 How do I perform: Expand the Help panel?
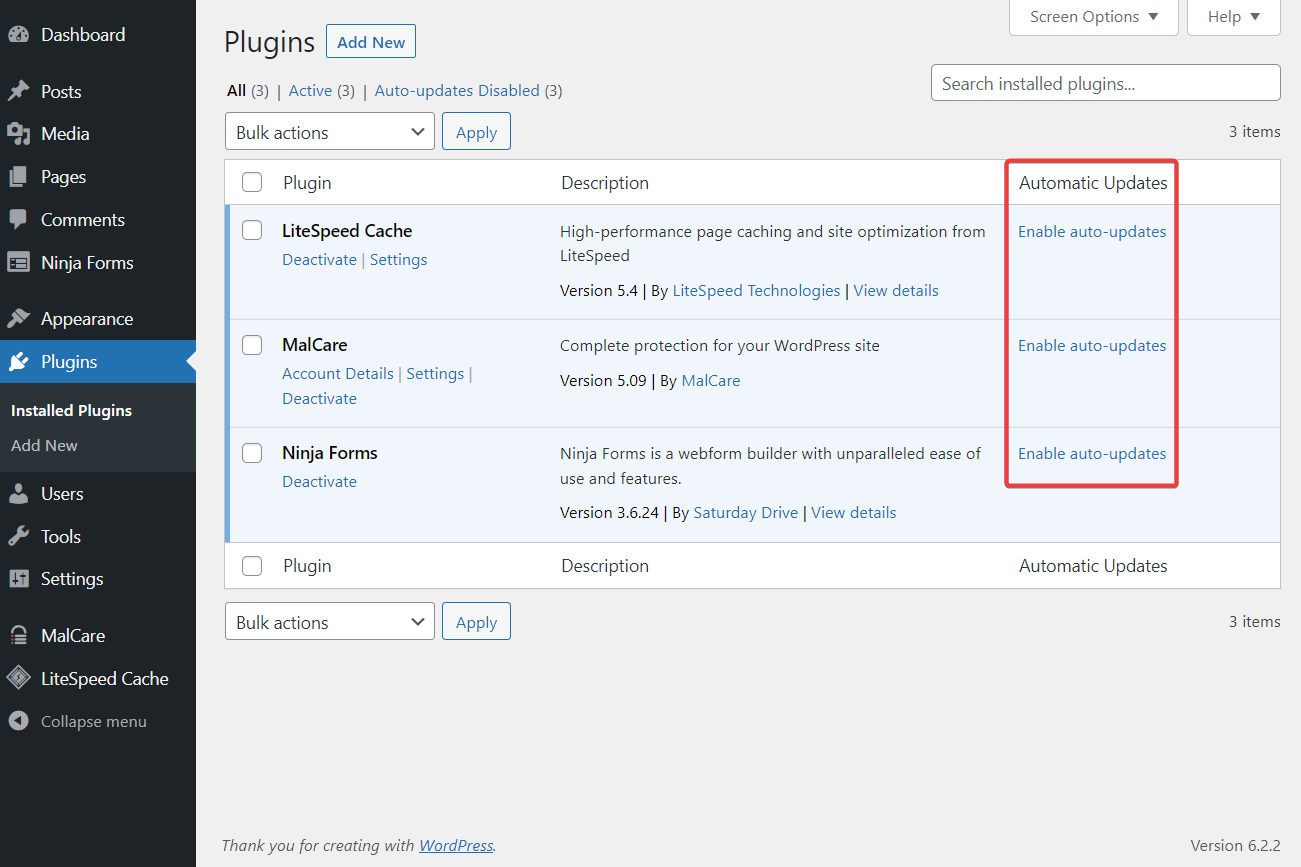coord(1234,17)
